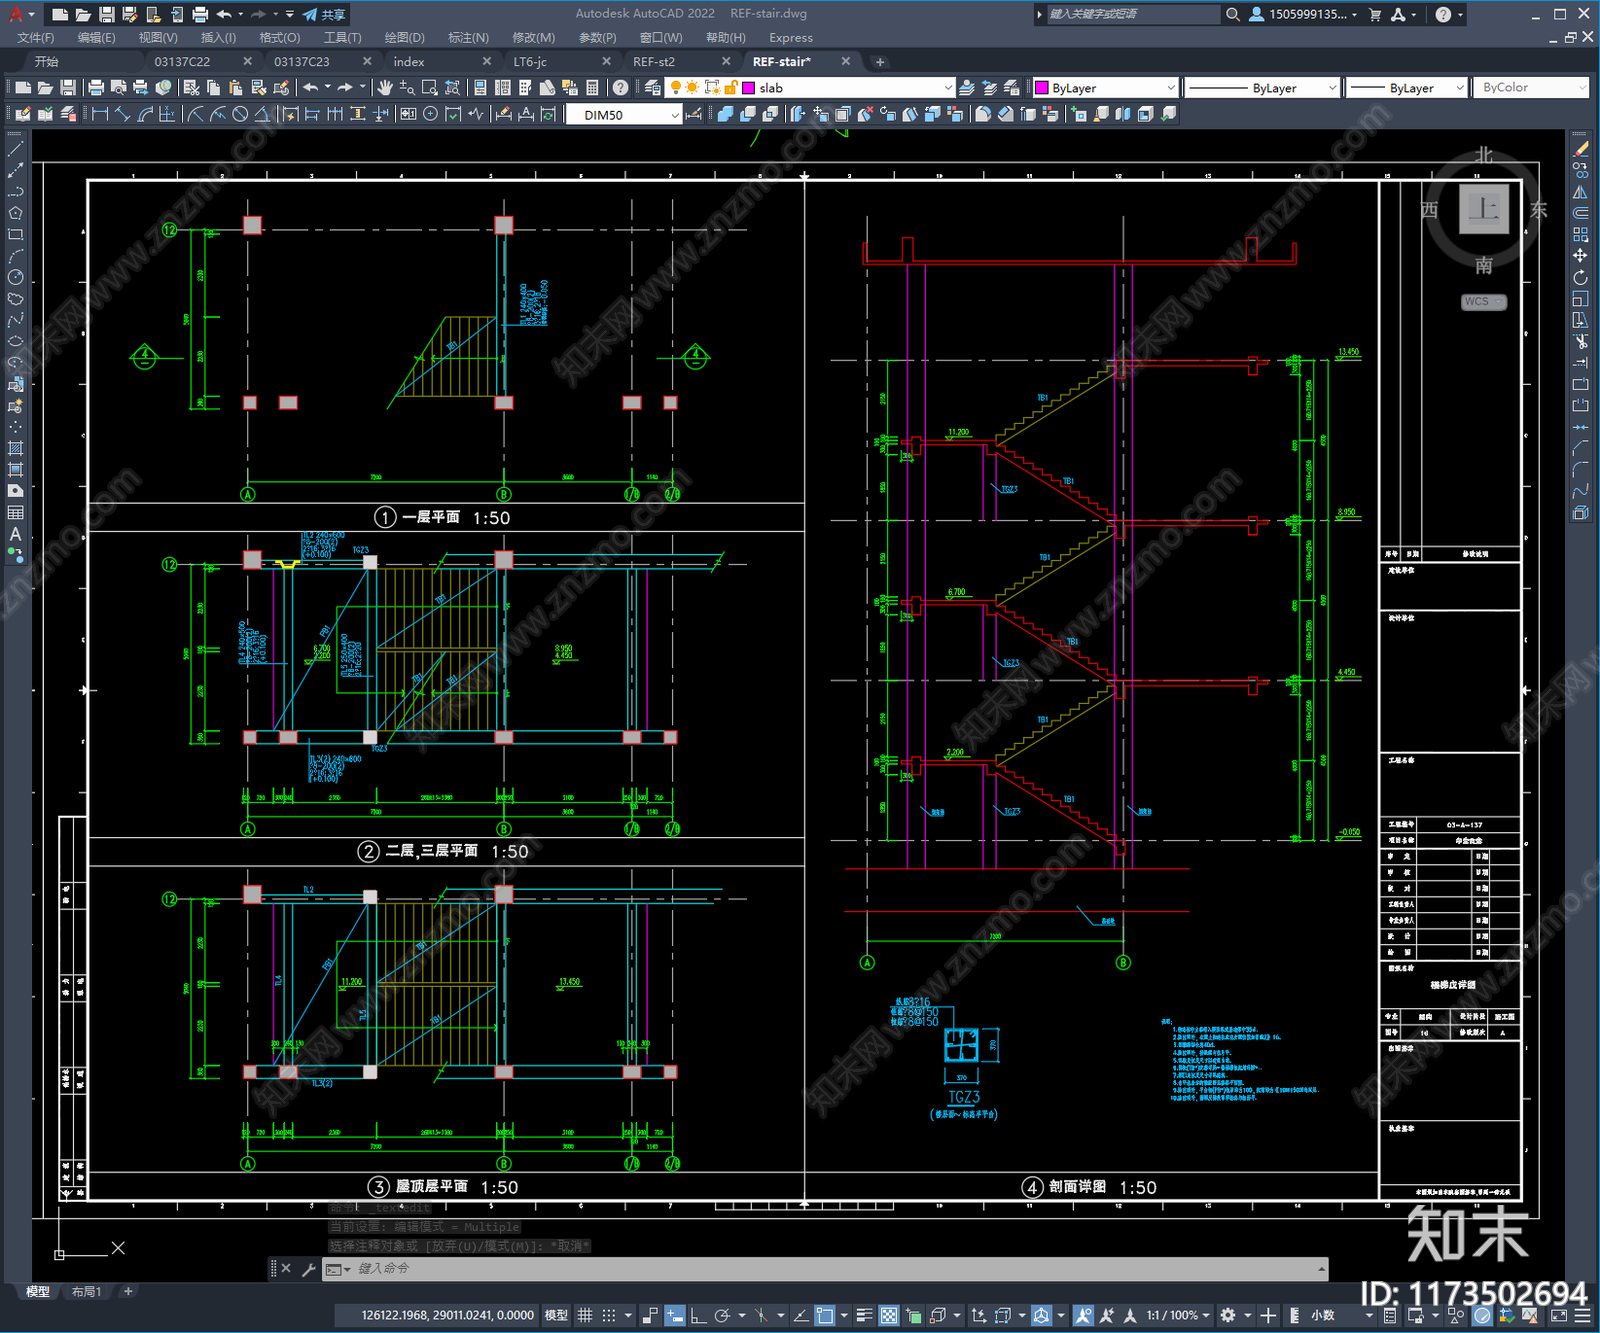Select the Diameter dimension tool
The width and height of the screenshot is (1600, 1333).
click(240, 115)
